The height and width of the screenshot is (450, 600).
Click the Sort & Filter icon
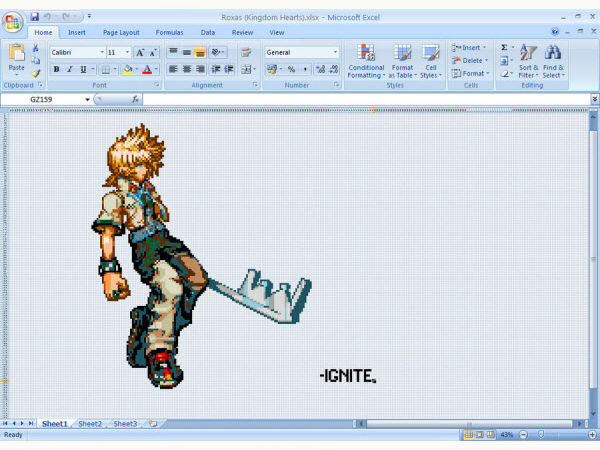click(528, 61)
